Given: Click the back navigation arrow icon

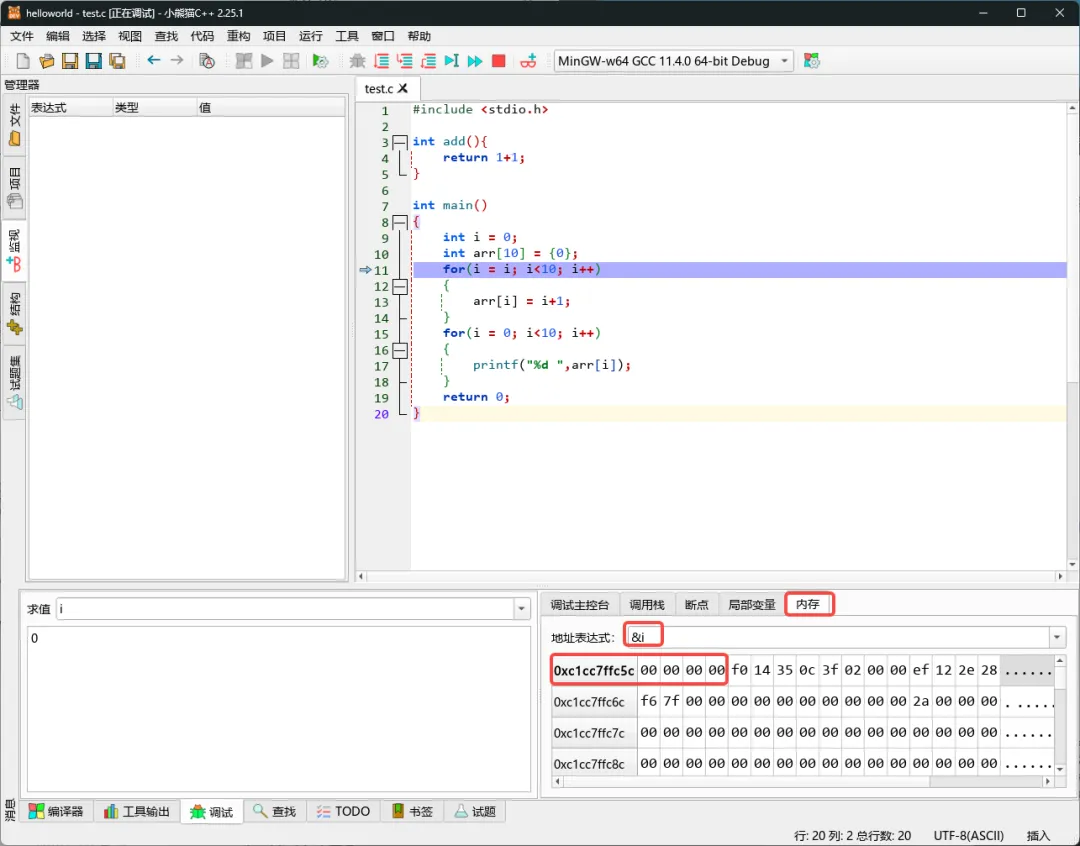Looking at the screenshot, I should click(x=153, y=61).
